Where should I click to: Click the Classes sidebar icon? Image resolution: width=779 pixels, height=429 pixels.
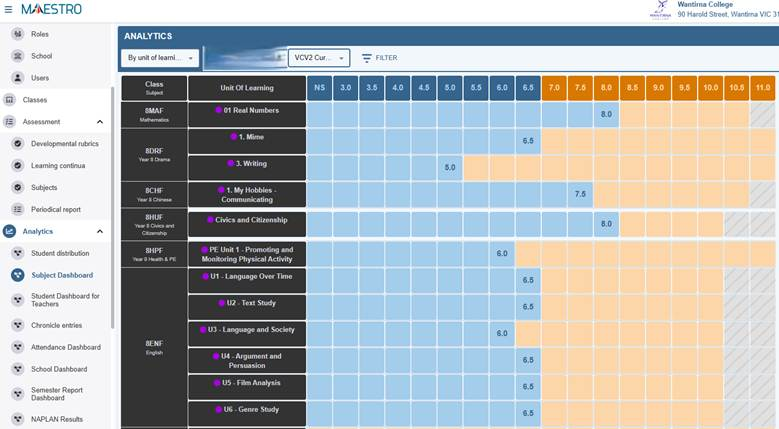10,100
